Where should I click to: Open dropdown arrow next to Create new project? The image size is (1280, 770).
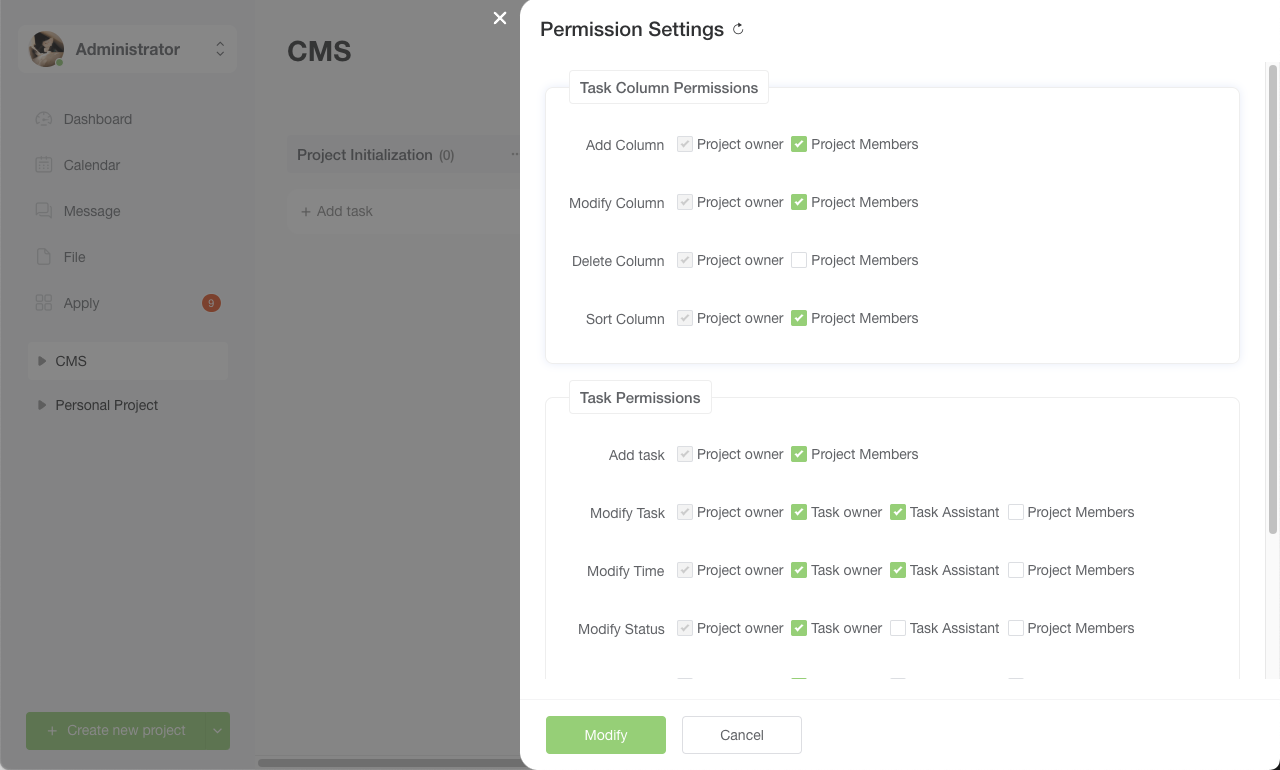click(217, 731)
